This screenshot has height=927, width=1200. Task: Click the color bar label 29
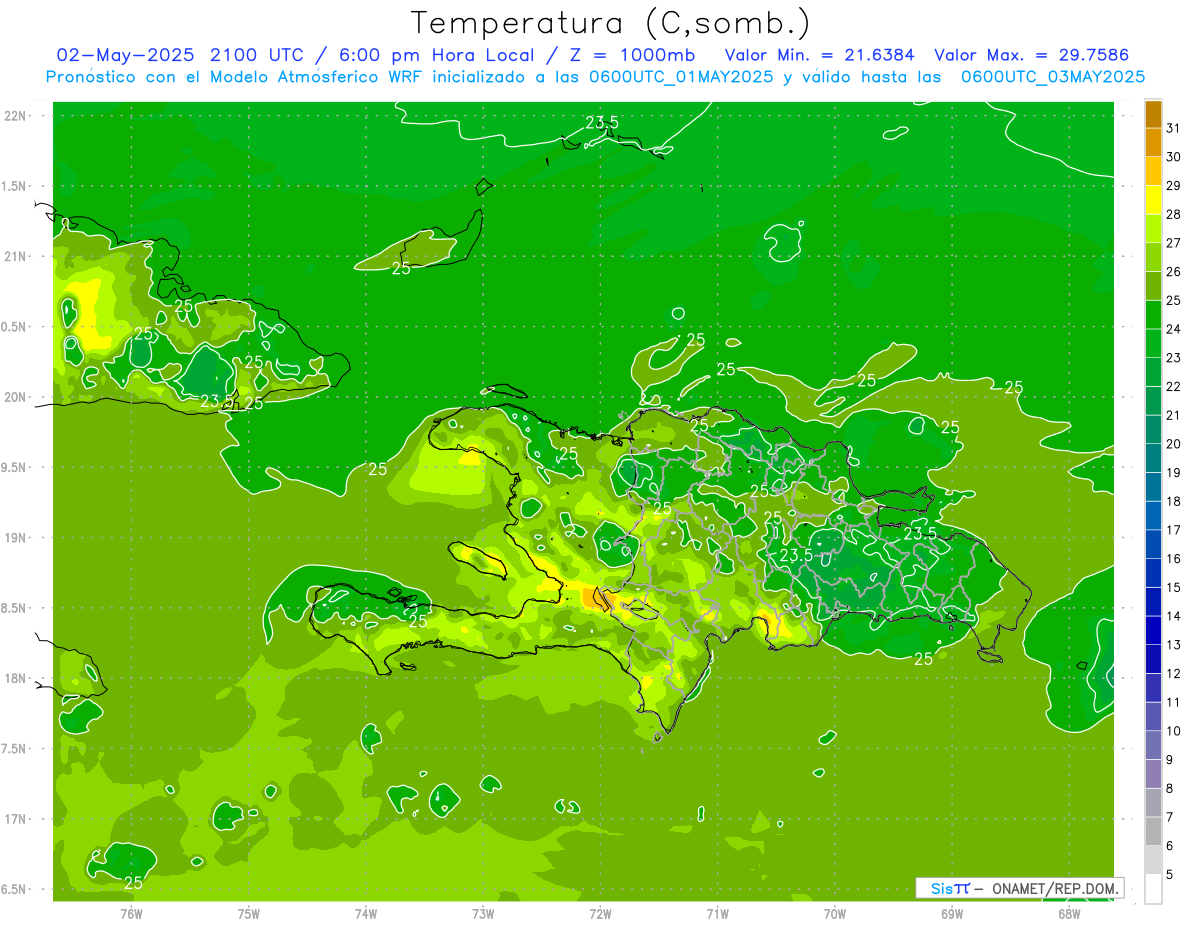click(1173, 185)
